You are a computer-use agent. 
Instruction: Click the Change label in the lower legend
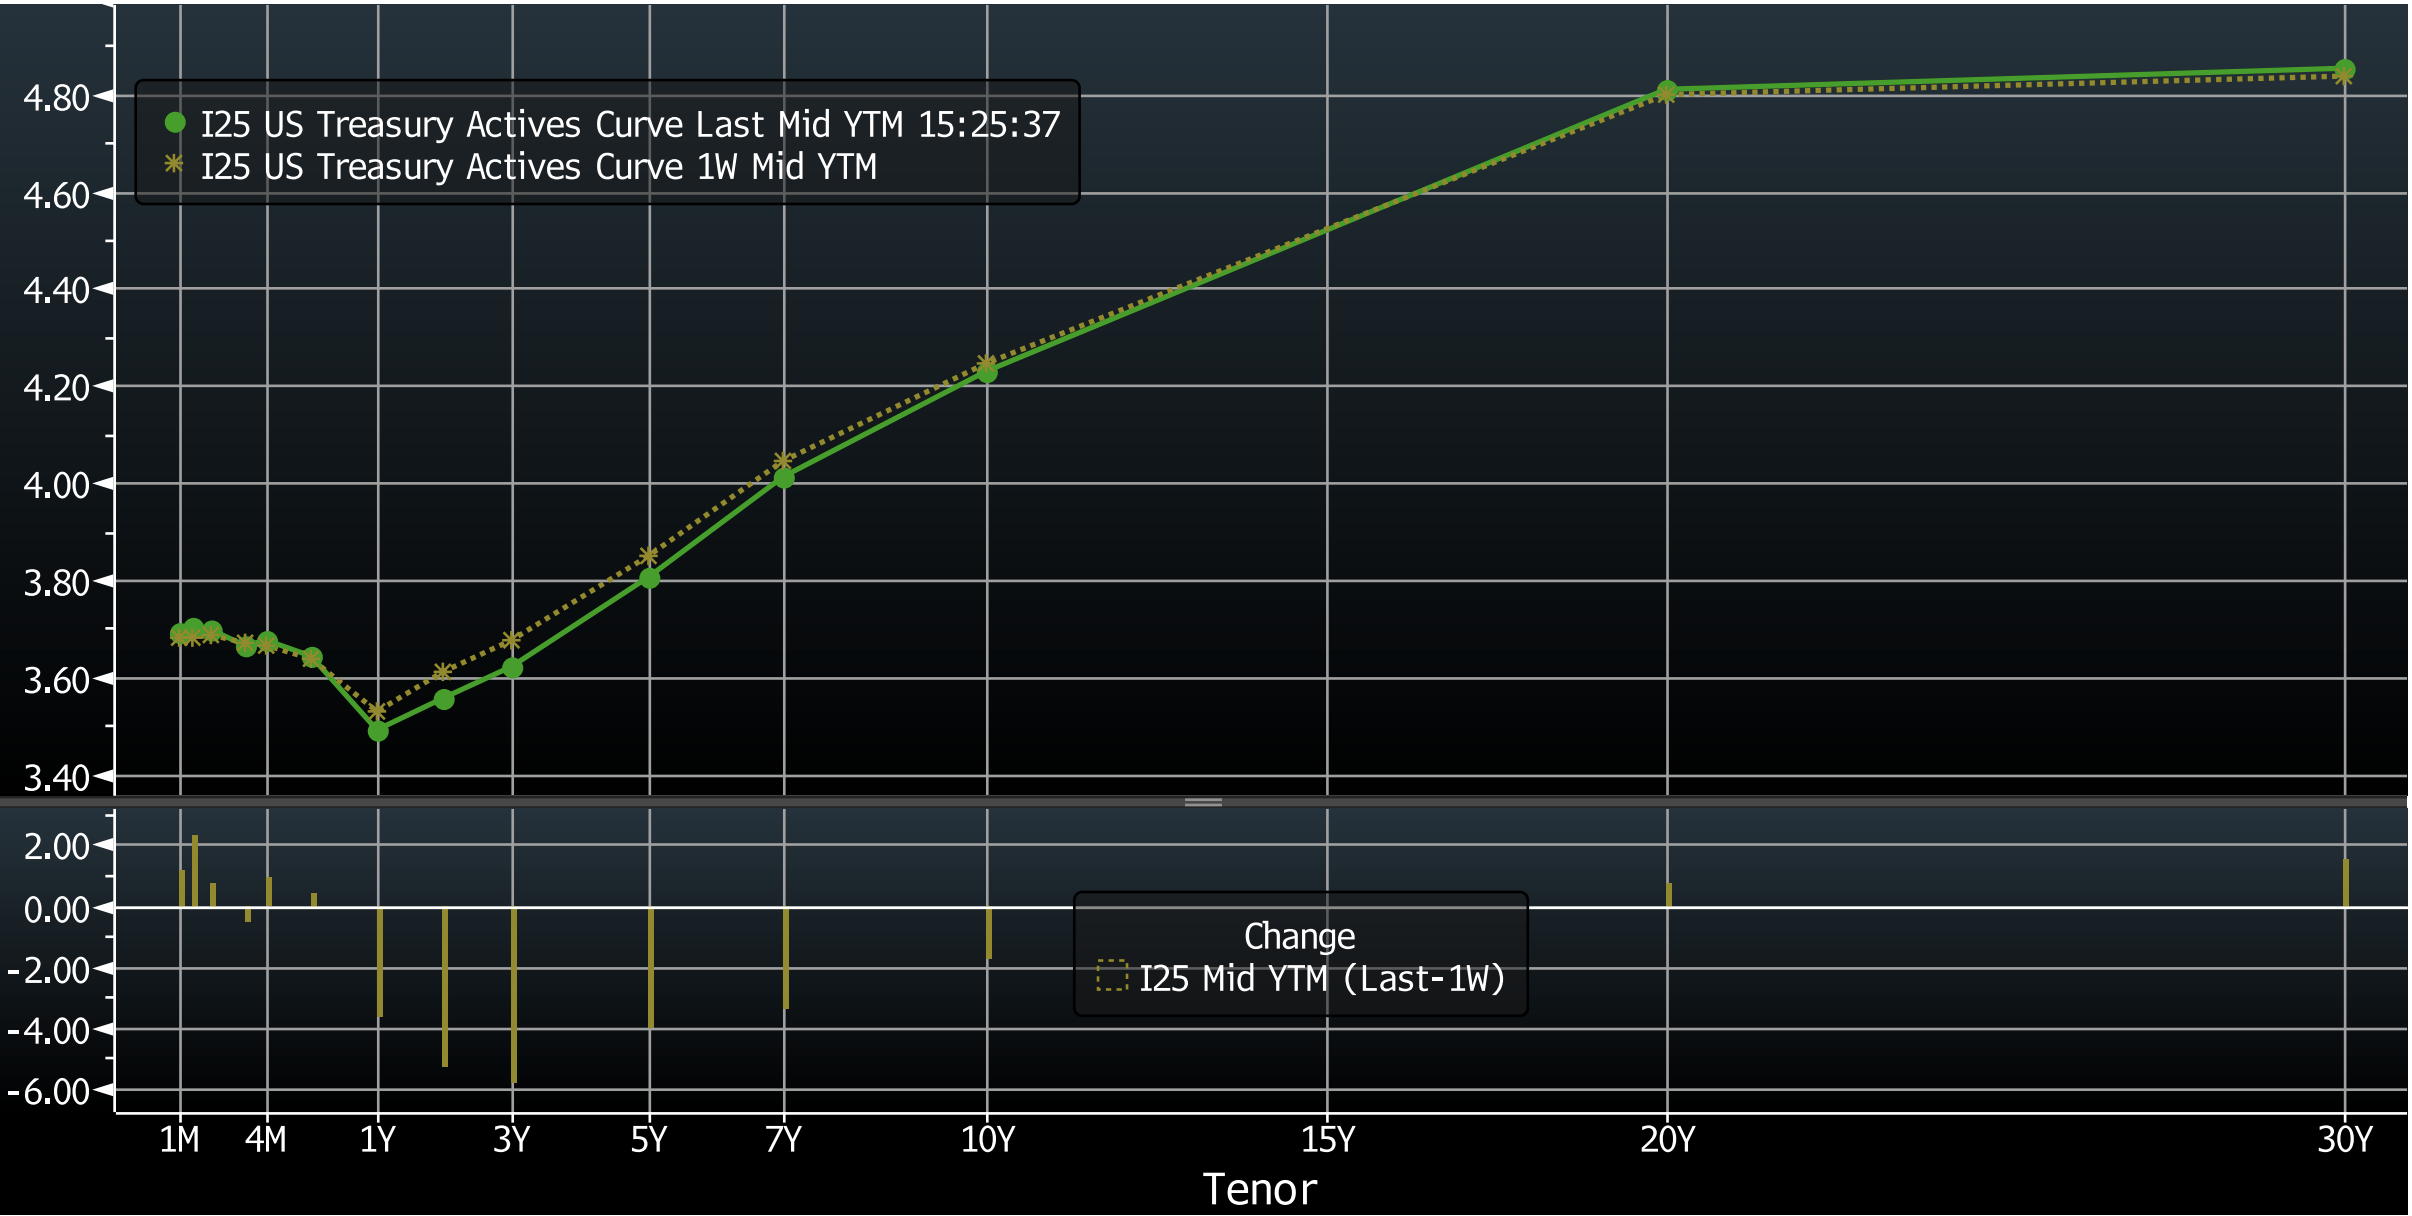coord(1299,937)
